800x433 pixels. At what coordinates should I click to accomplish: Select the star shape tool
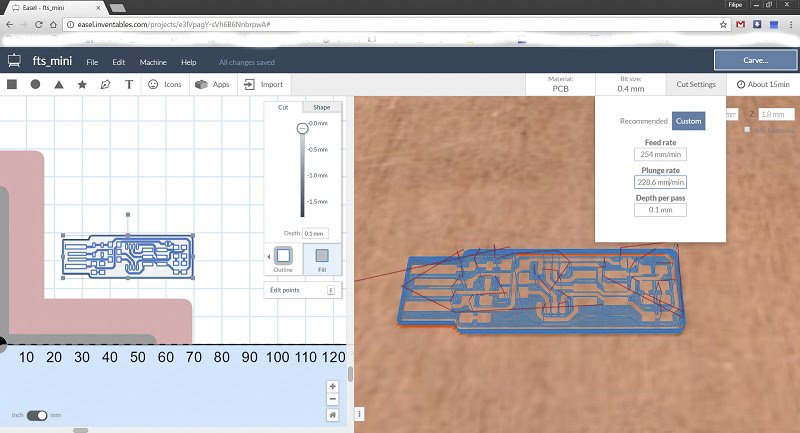coord(82,84)
